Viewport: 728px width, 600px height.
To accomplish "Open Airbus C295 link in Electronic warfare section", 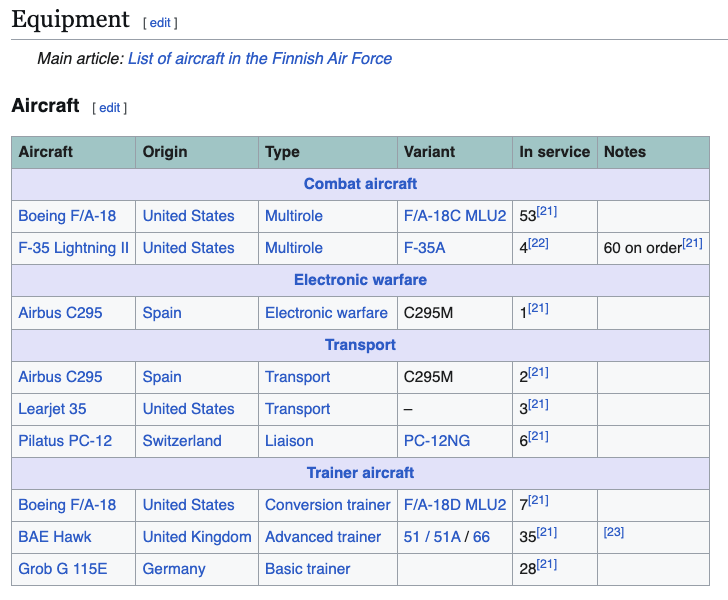I will click(60, 313).
